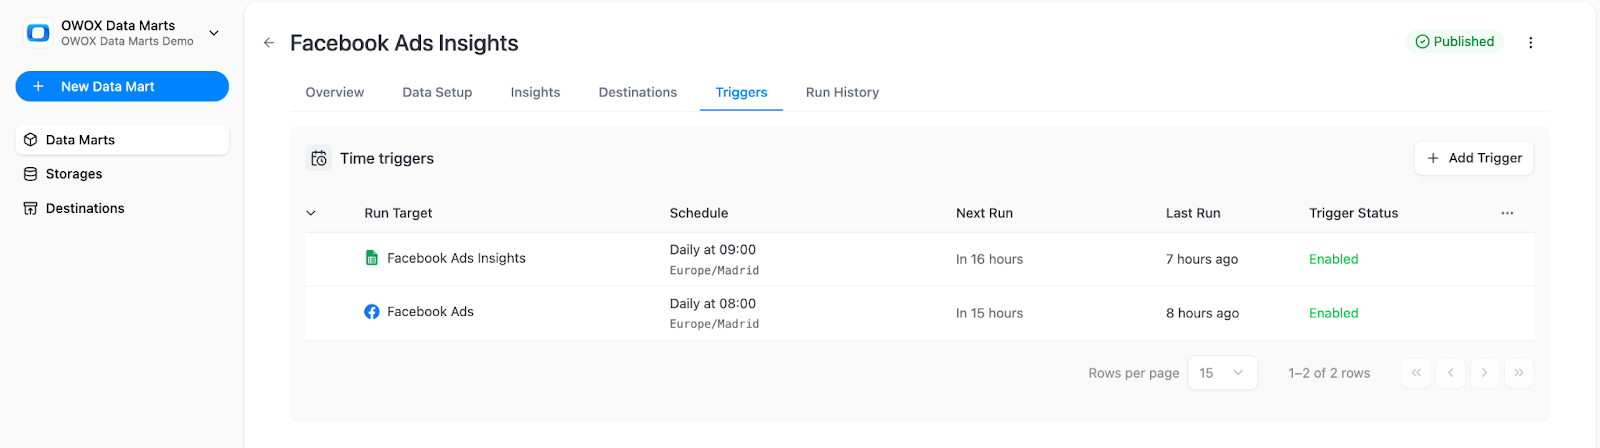Open Data Marts in the sidebar
Screen dimensions: 1600x448
[122, 140]
